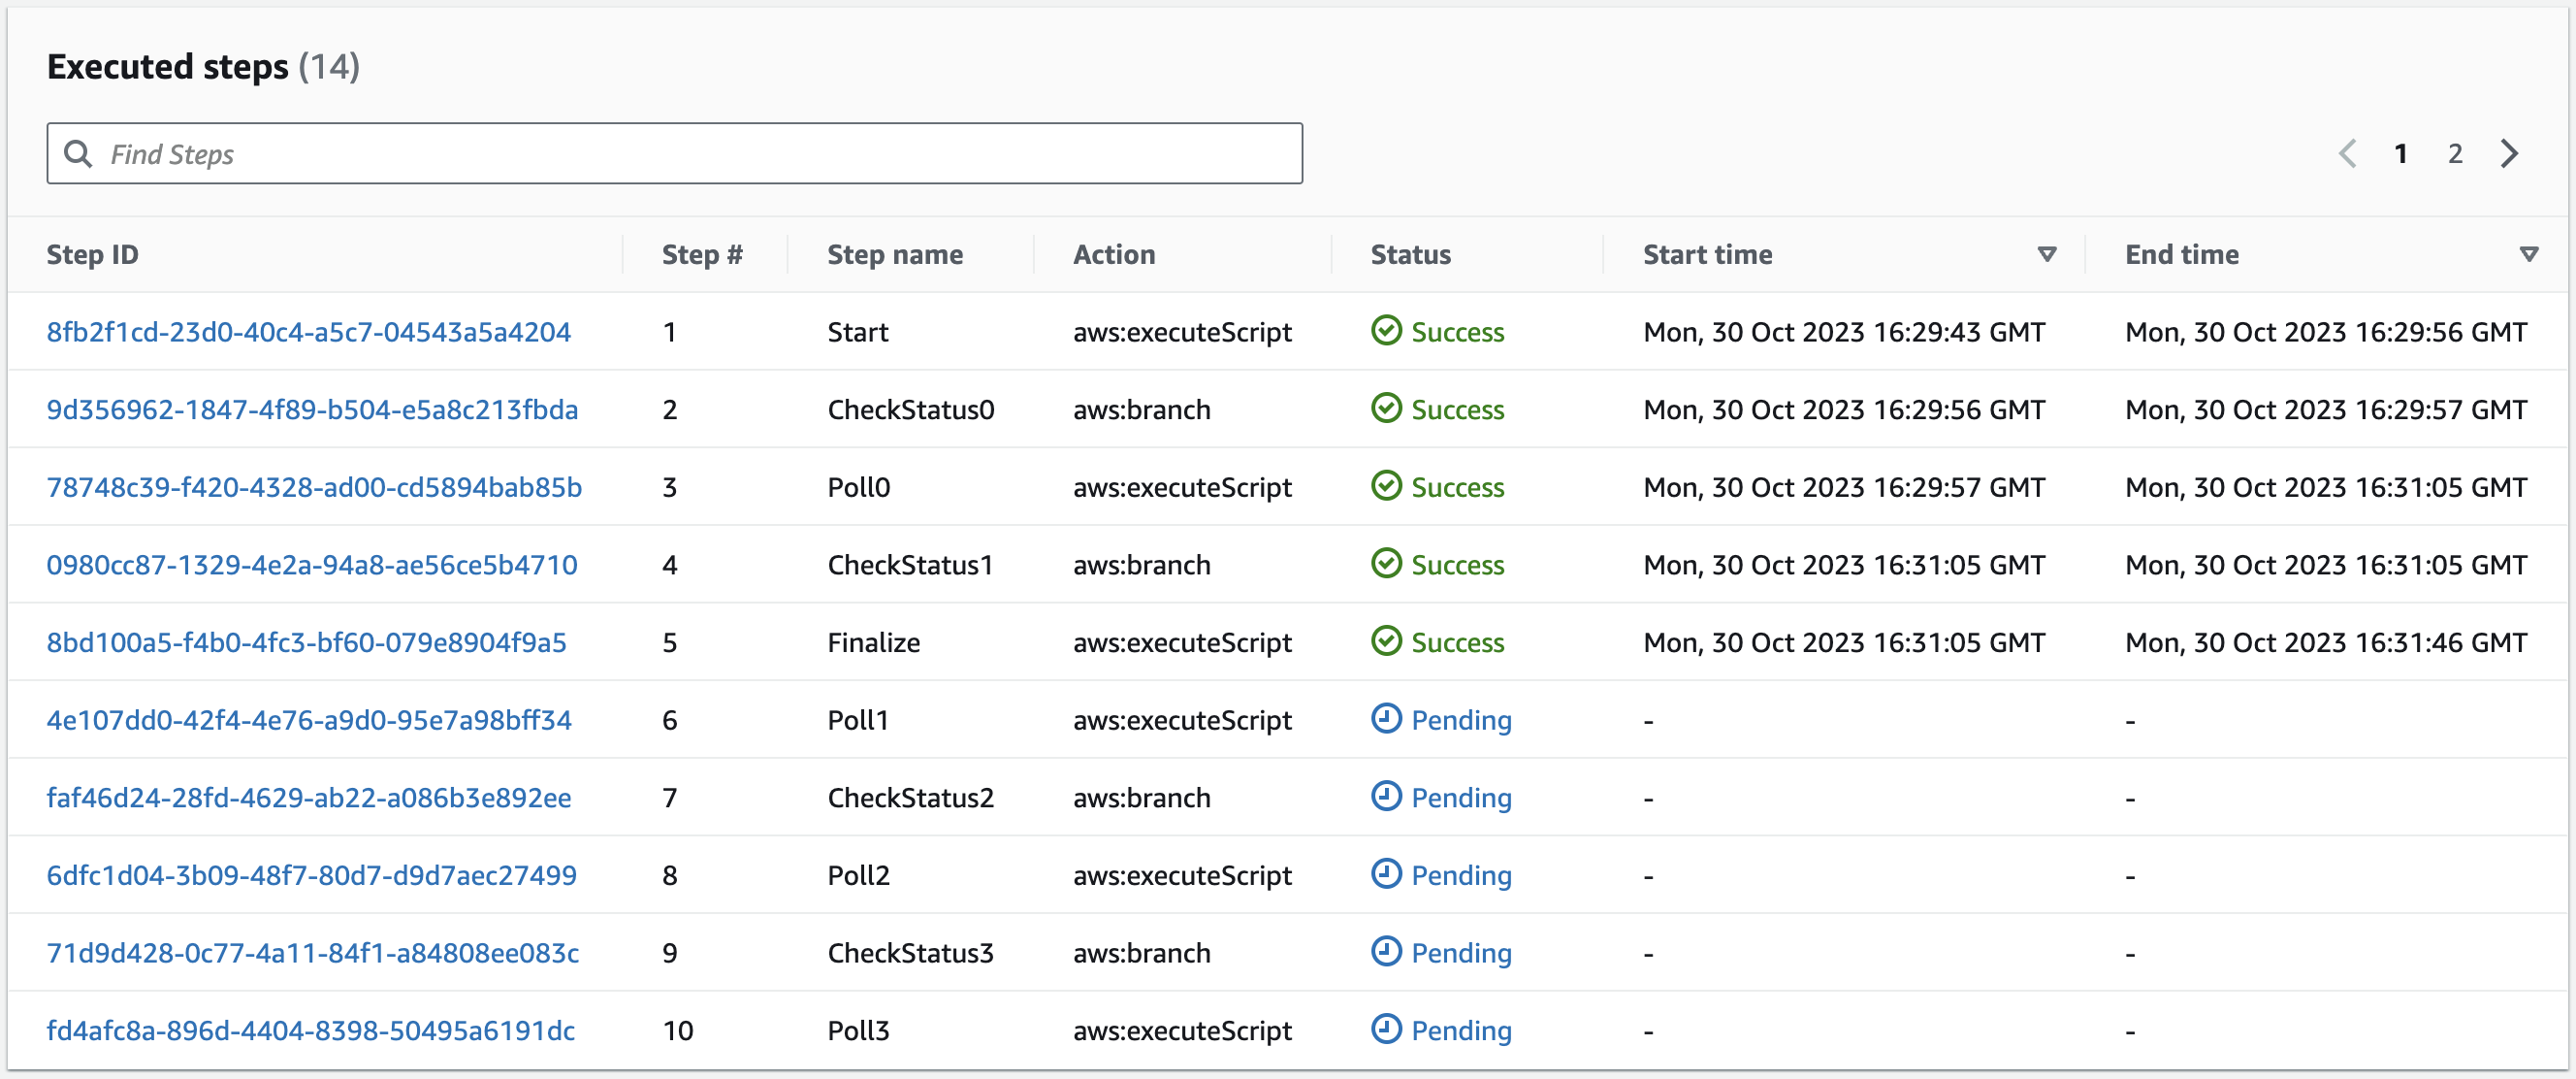The height and width of the screenshot is (1079, 2576).
Task: Click the previous page arrow
Action: (x=2348, y=153)
